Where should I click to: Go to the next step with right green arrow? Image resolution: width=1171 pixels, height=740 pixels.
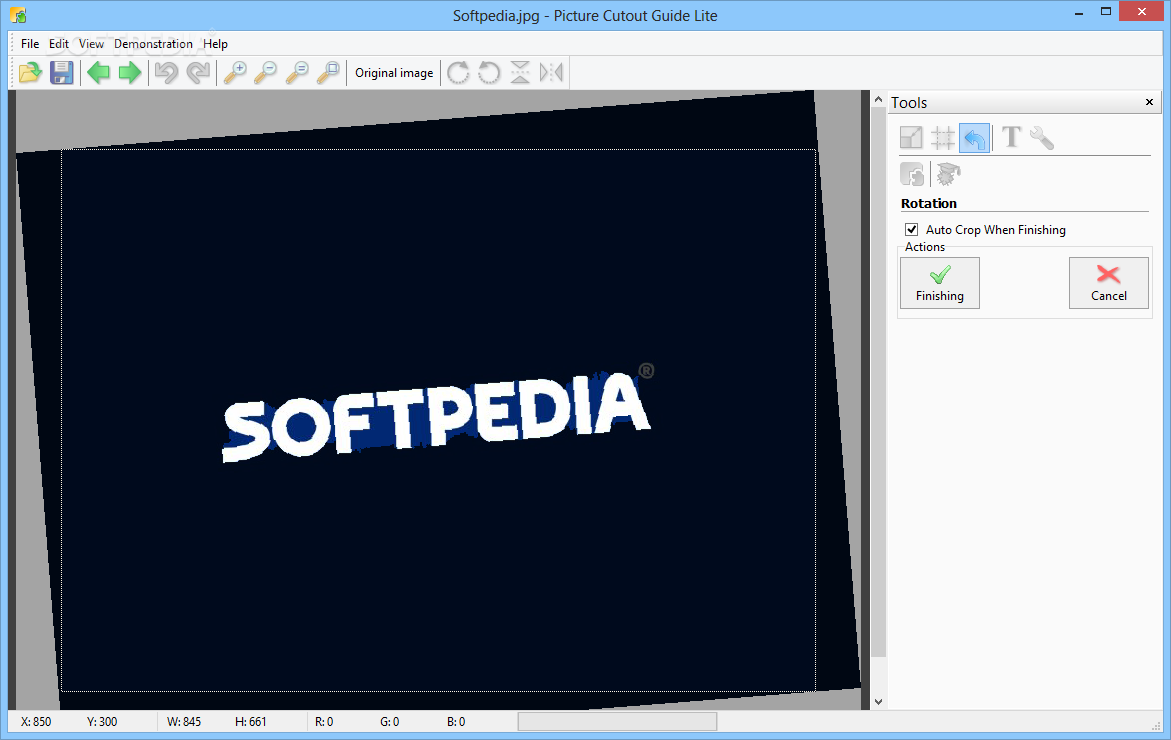[130, 72]
